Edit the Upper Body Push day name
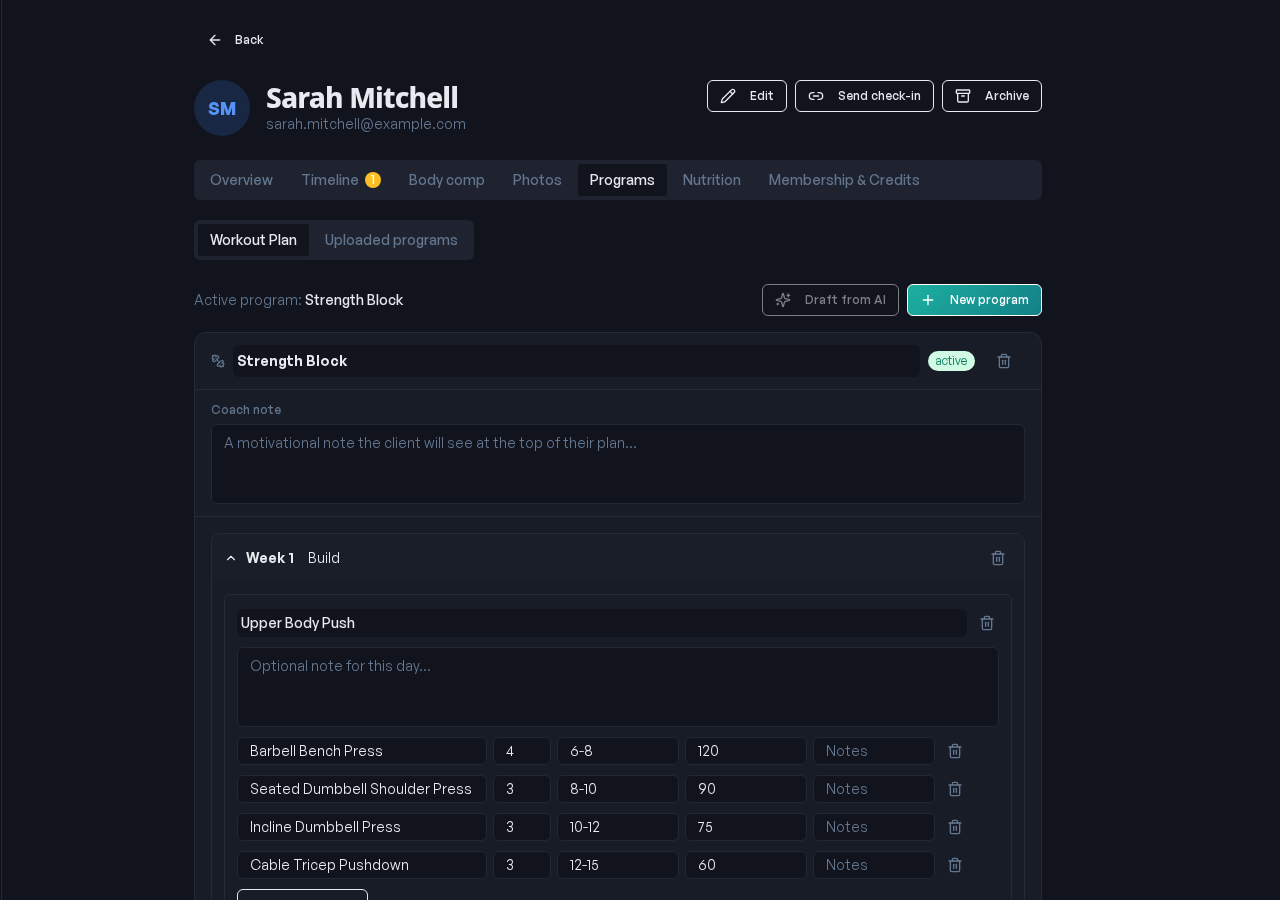 pos(602,623)
